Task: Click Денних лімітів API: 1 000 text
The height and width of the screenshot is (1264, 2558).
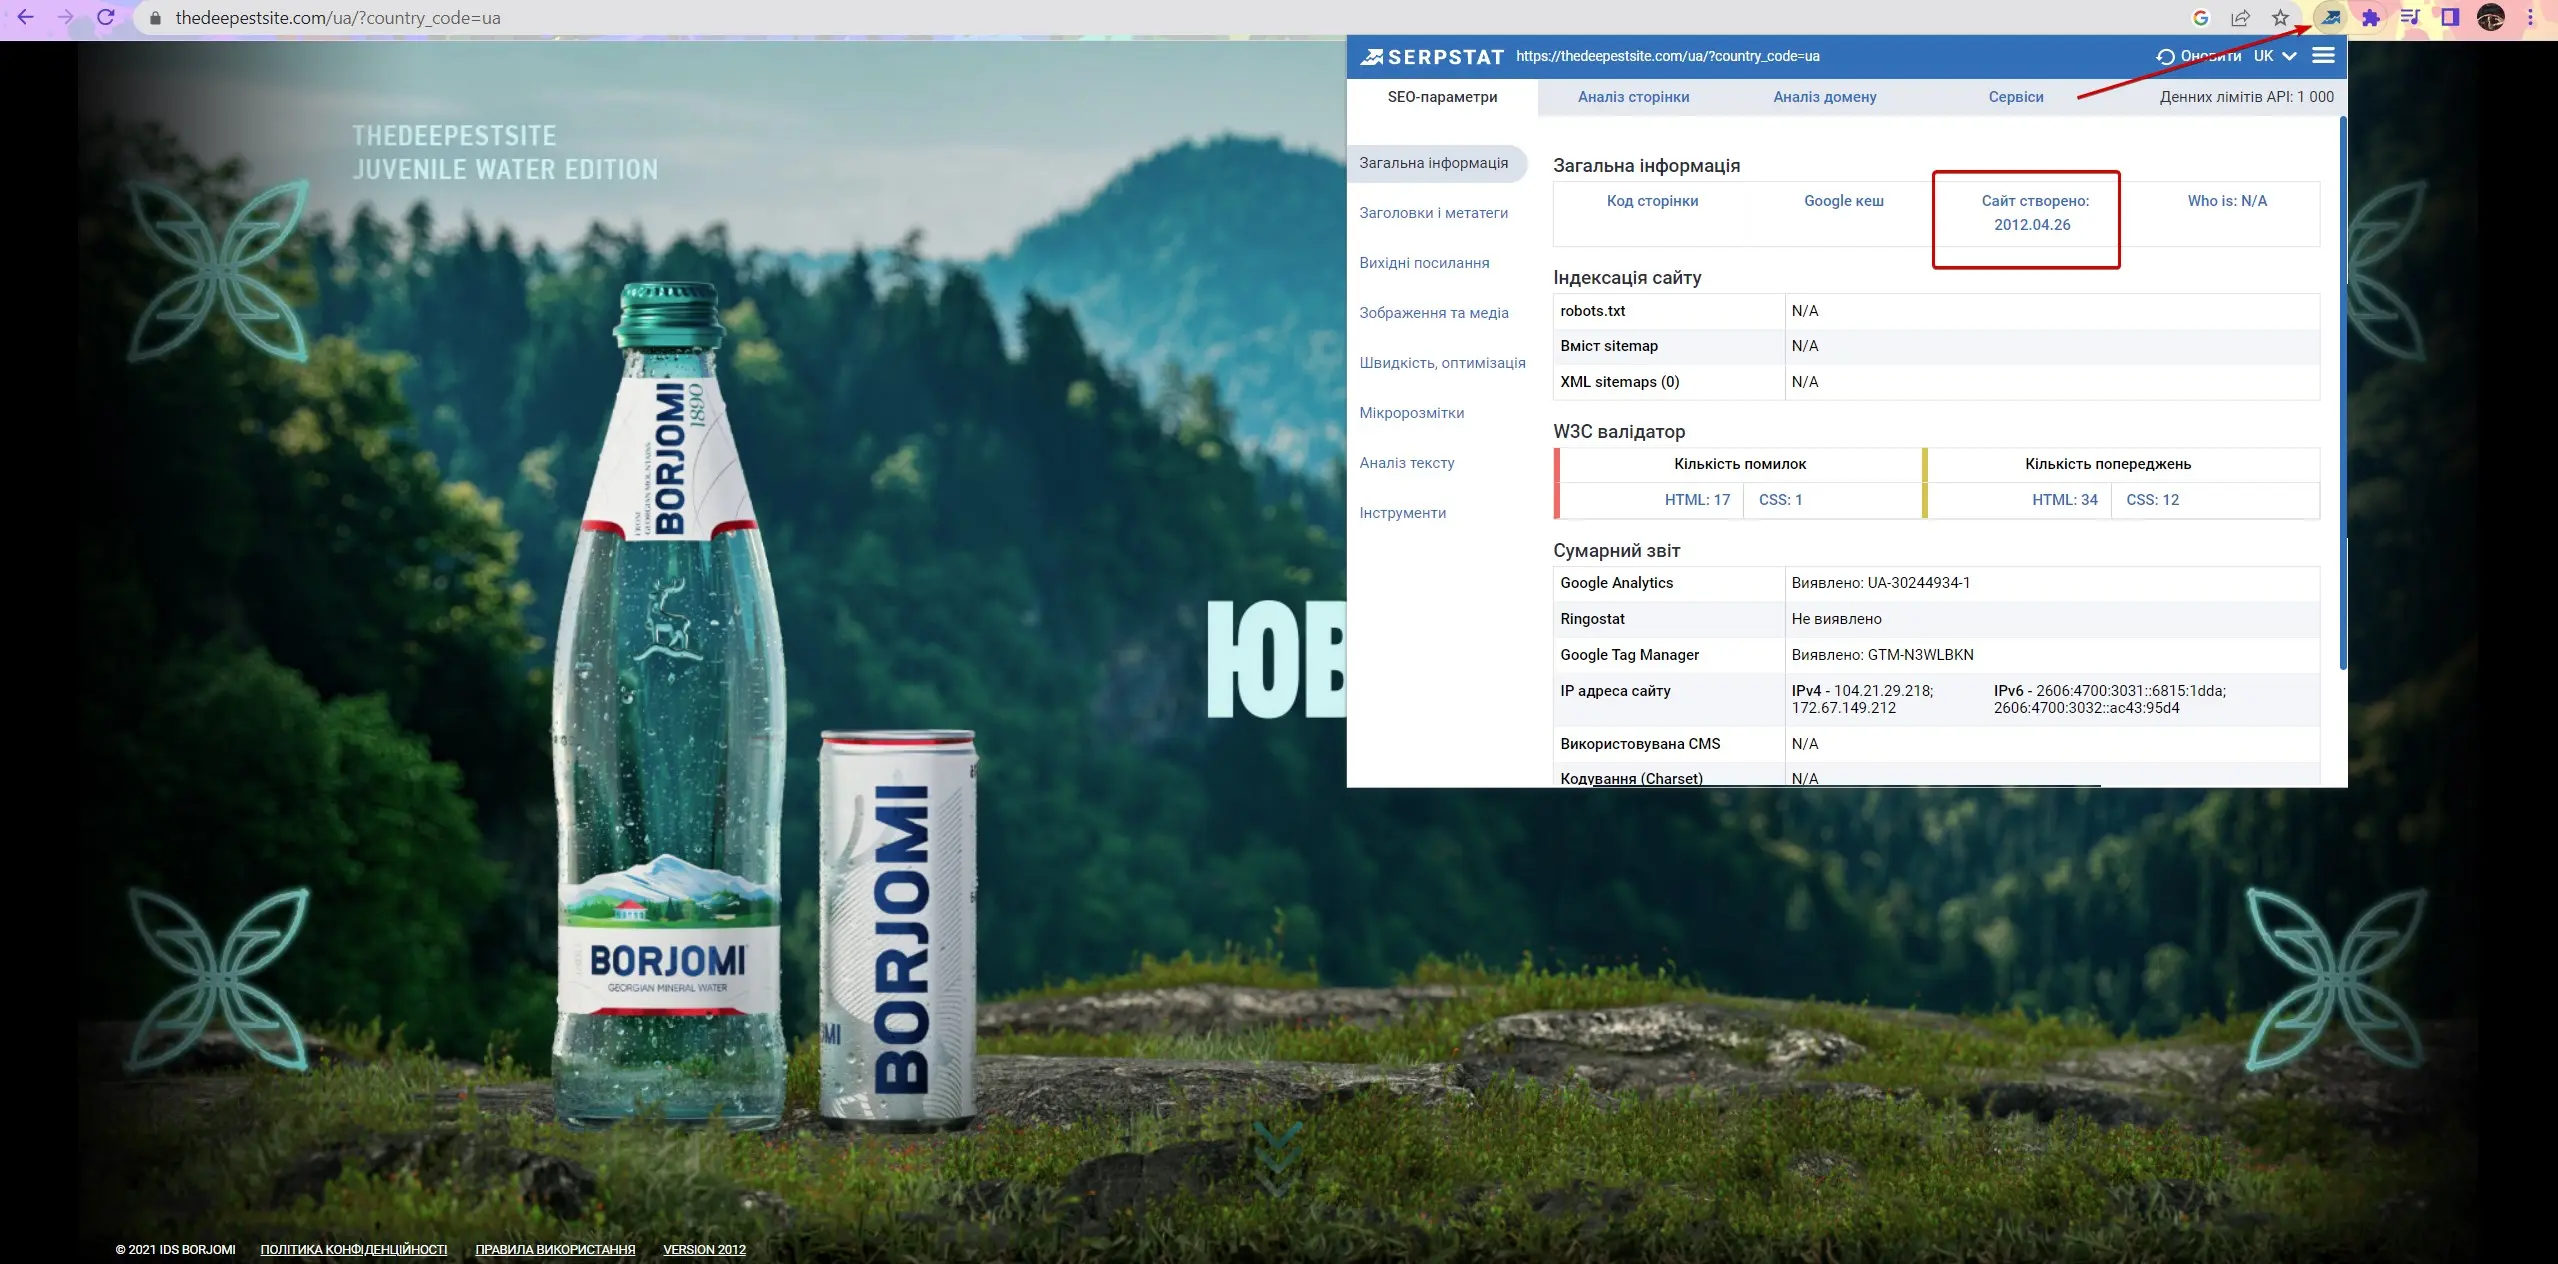Action: coord(2246,97)
